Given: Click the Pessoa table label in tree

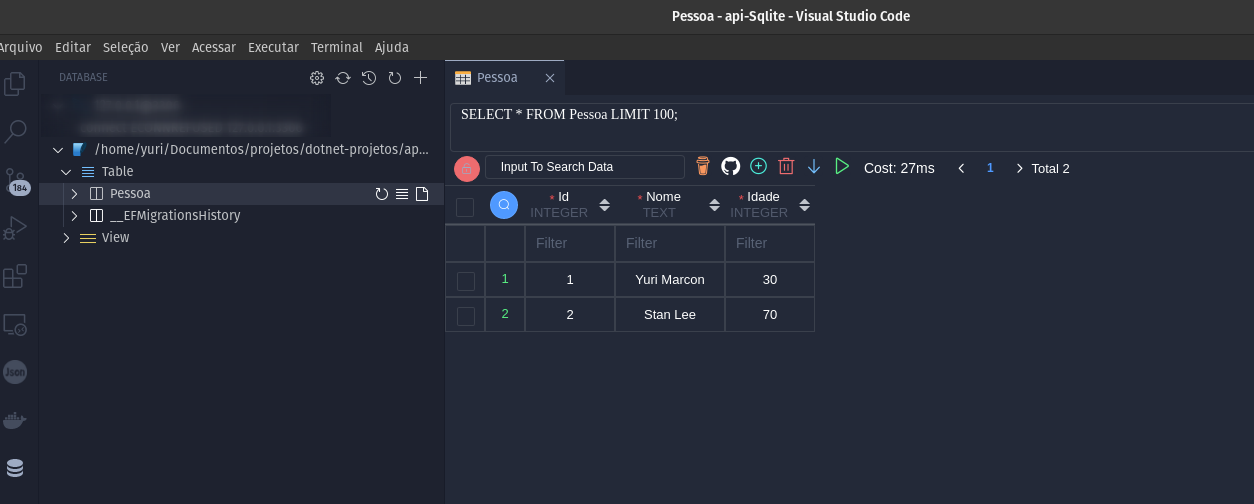Looking at the screenshot, I should click(x=130, y=194).
